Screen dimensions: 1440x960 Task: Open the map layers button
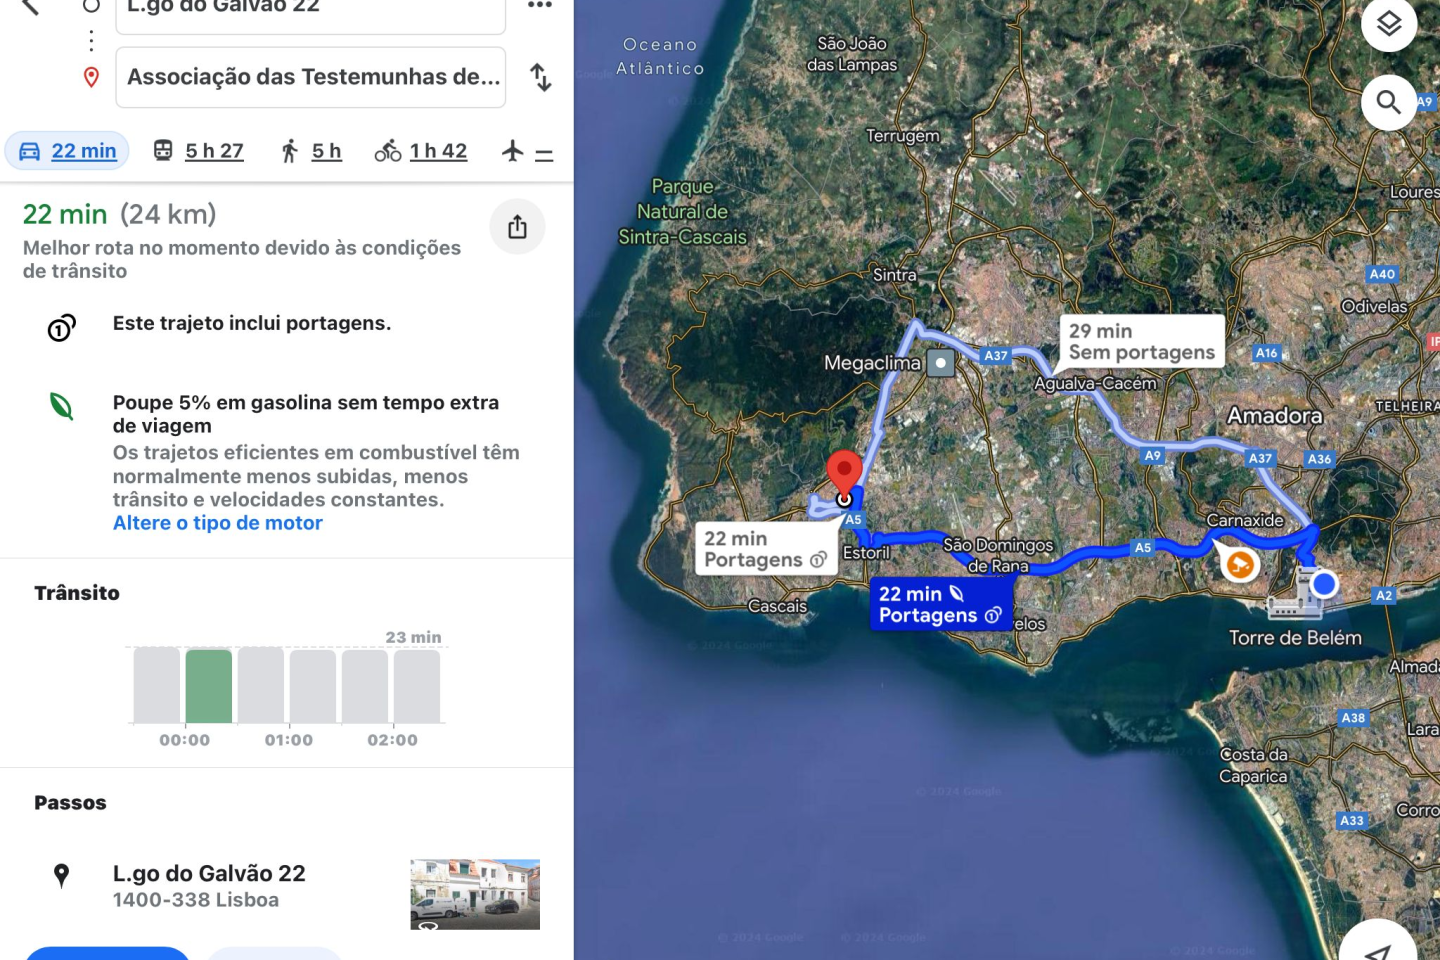1389,24
